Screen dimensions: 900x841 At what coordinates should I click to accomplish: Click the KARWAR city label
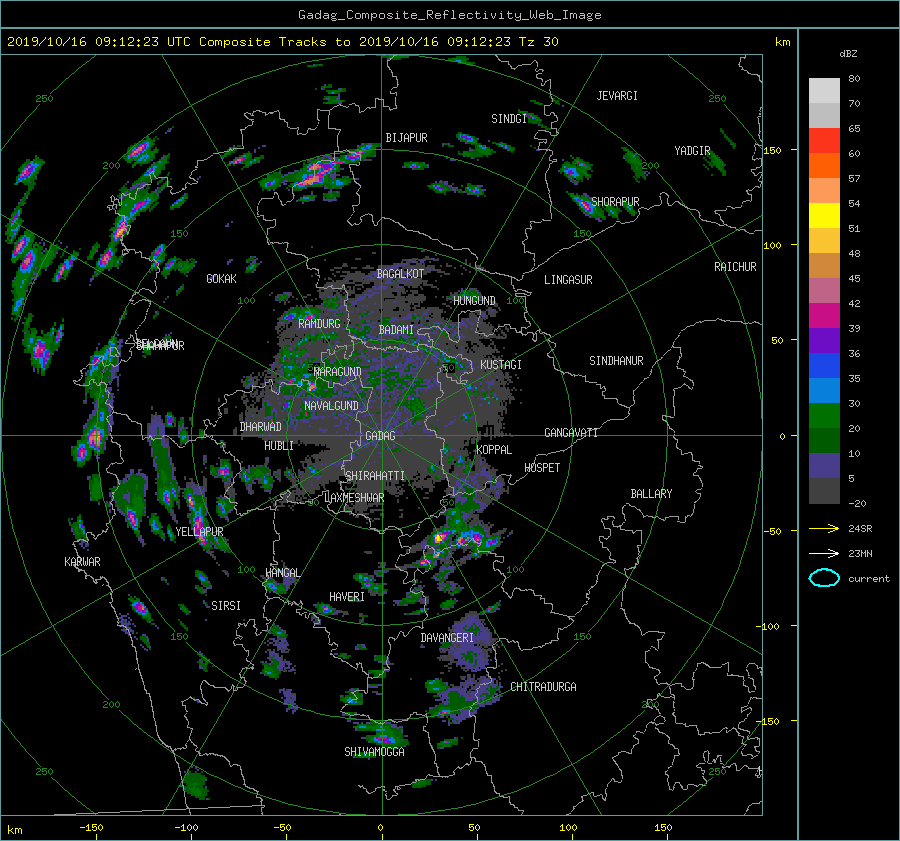[x=82, y=561]
